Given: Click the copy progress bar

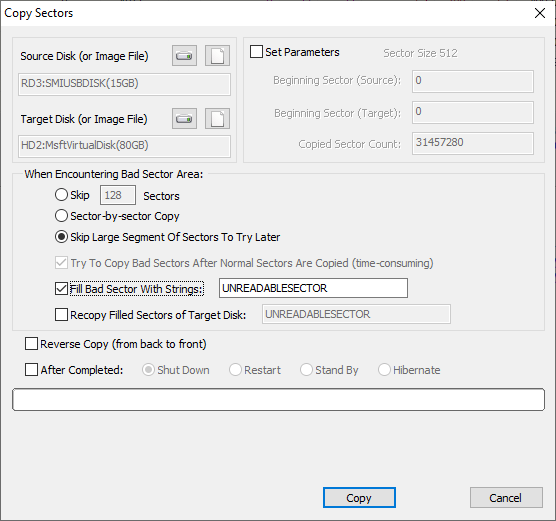Looking at the screenshot, I should tap(278, 399).
